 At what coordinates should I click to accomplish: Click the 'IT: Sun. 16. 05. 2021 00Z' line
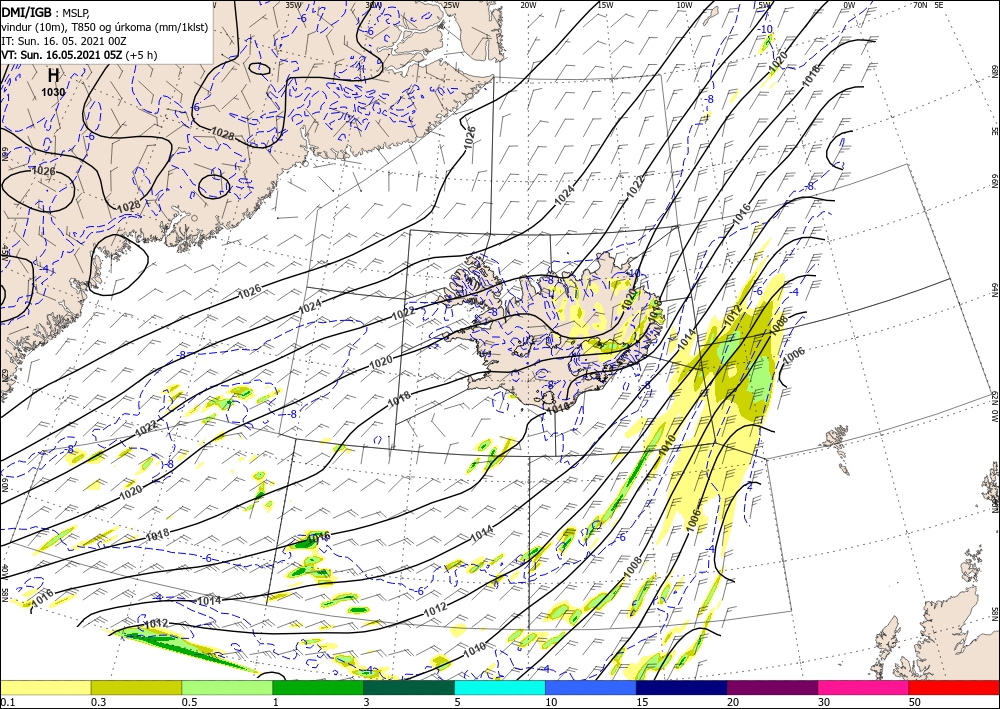(64, 41)
